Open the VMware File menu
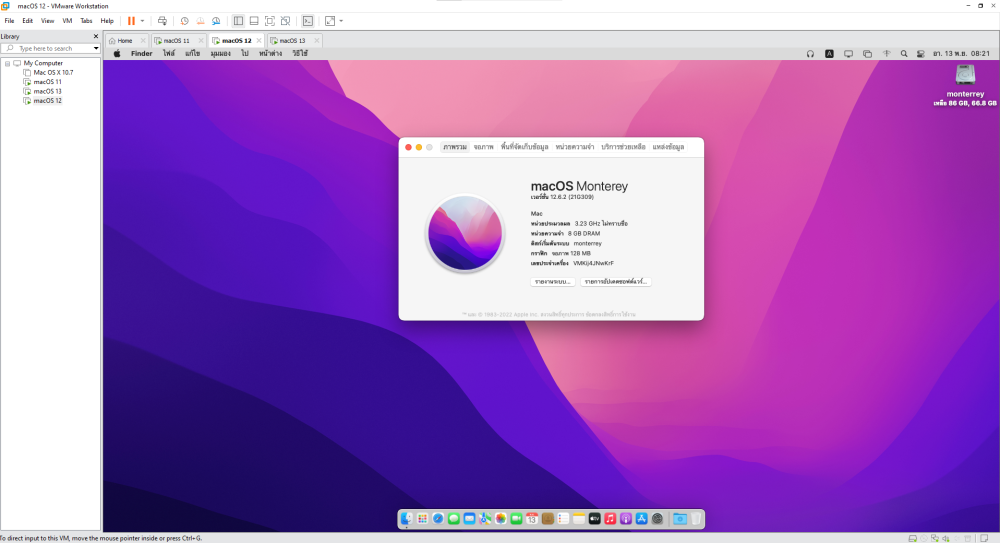Image resolution: width=1000 pixels, height=543 pixels. pyautogui.click(x=10, y=21)
